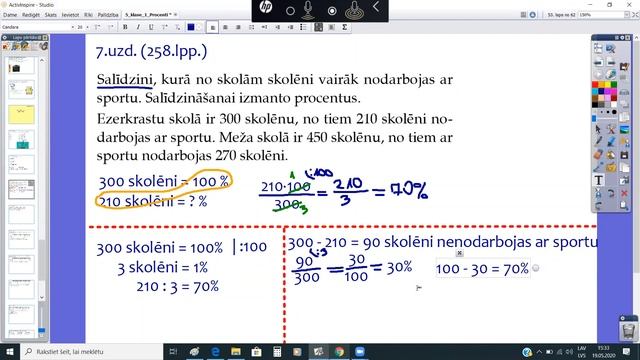This screenshot has width=640, height=360.
Task: Pick the dark blue text color swatch
Action: [191, 27]
